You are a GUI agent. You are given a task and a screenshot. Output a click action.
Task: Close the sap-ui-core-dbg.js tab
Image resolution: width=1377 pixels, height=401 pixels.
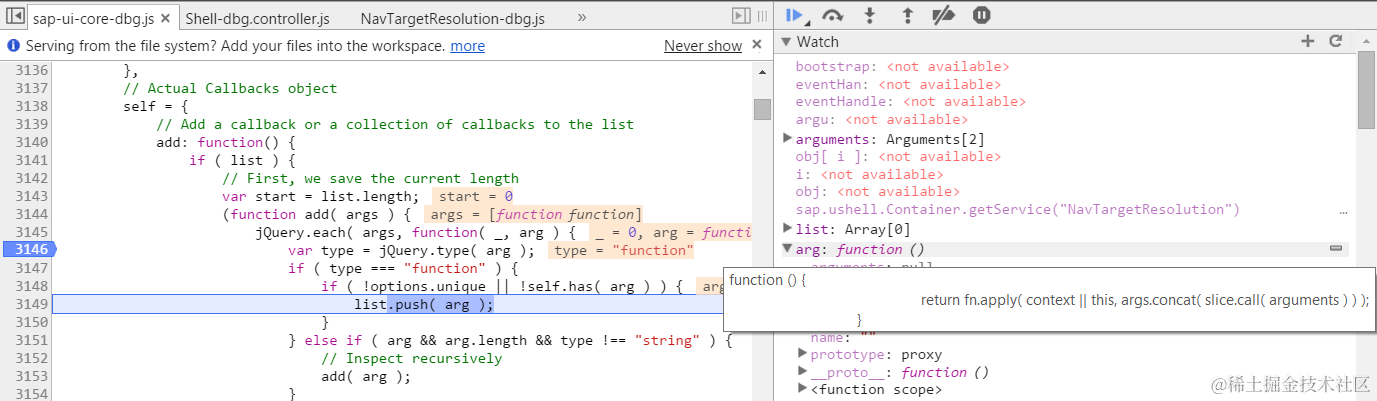coord(165,18)
